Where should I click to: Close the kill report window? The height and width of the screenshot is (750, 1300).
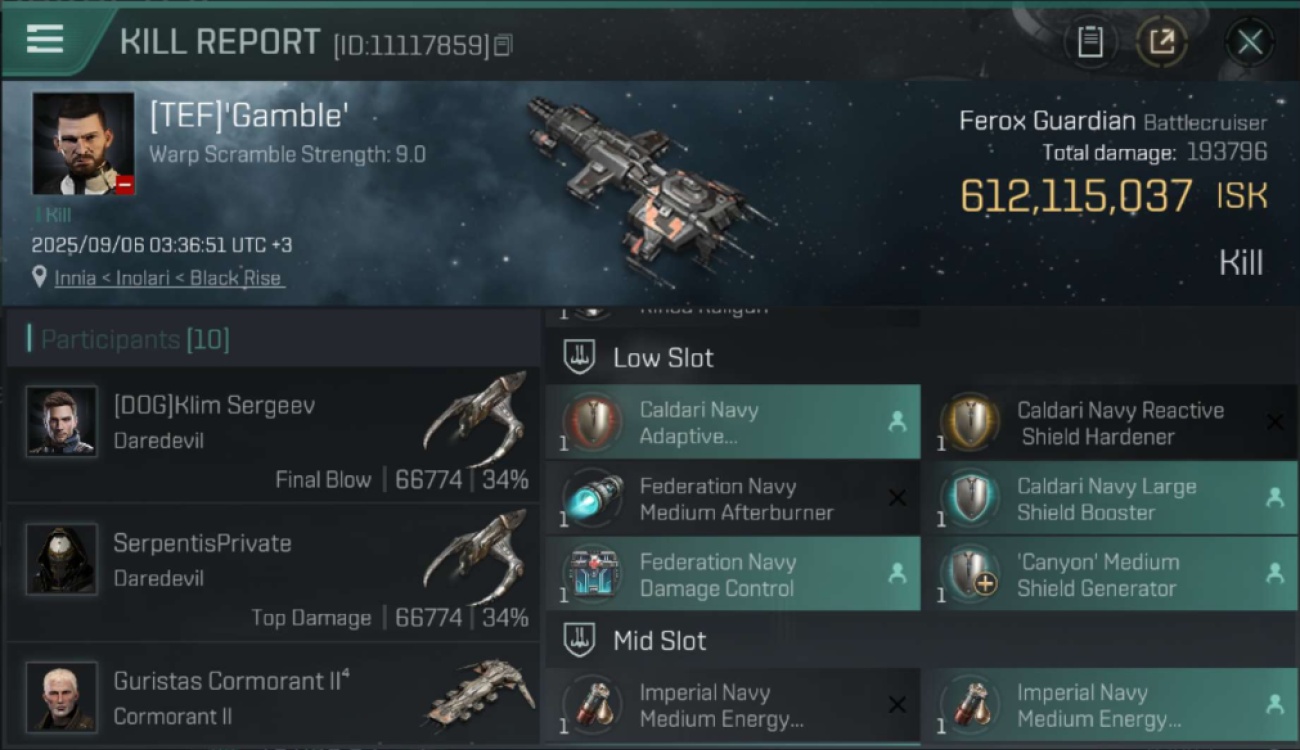[x=1249, y=42]
